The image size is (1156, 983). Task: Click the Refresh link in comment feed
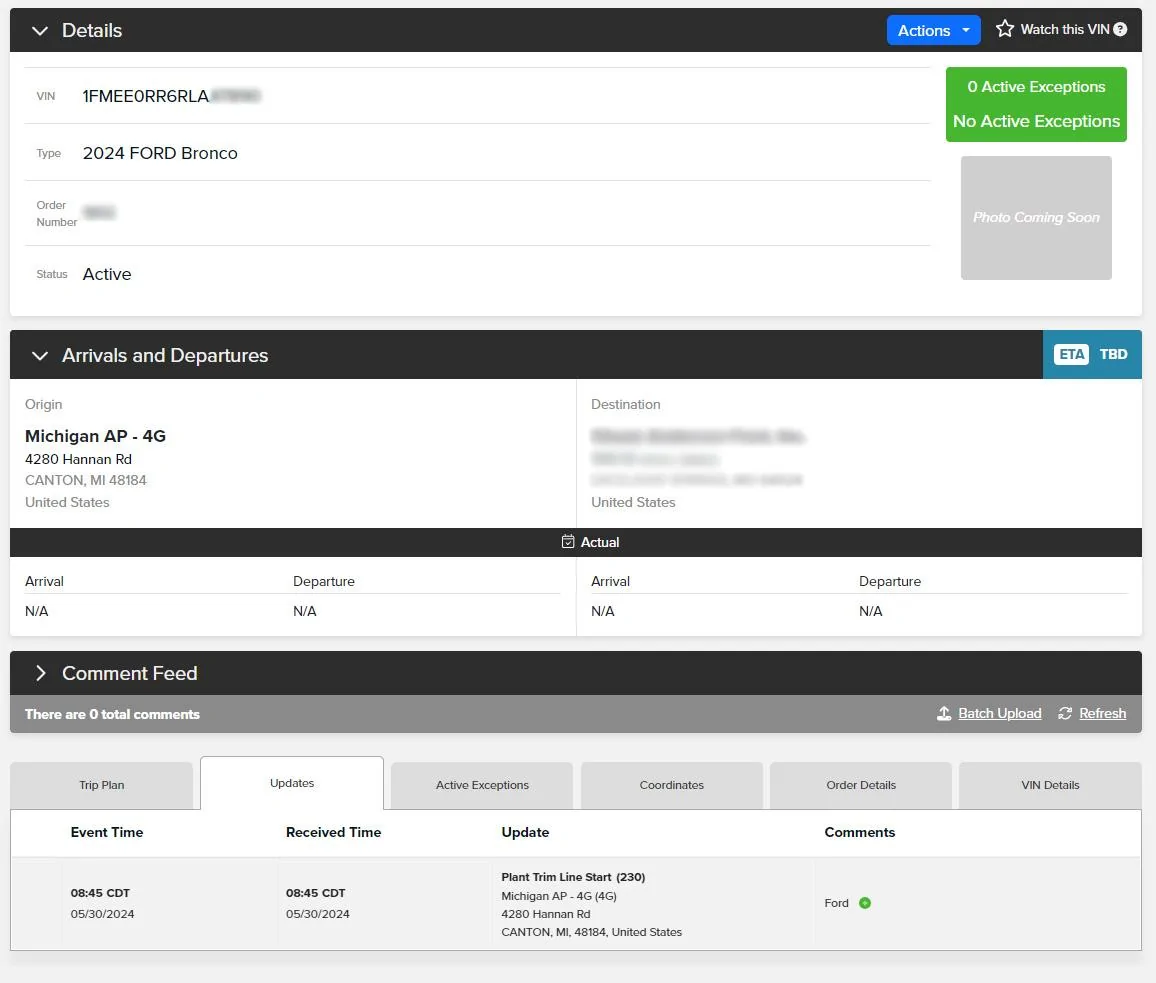click(x=1102, y=713)
